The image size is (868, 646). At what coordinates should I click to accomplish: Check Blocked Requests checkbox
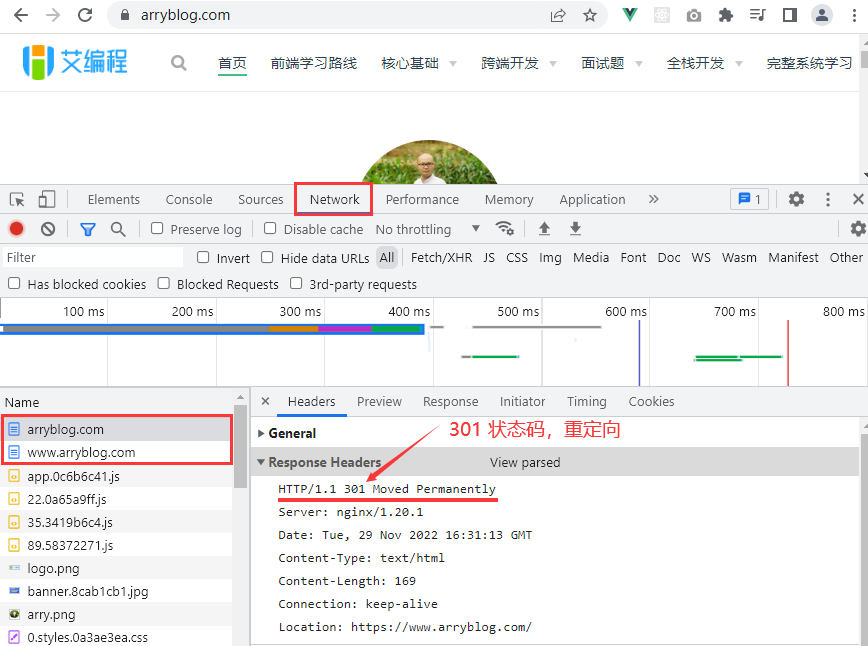click(163, 283)
